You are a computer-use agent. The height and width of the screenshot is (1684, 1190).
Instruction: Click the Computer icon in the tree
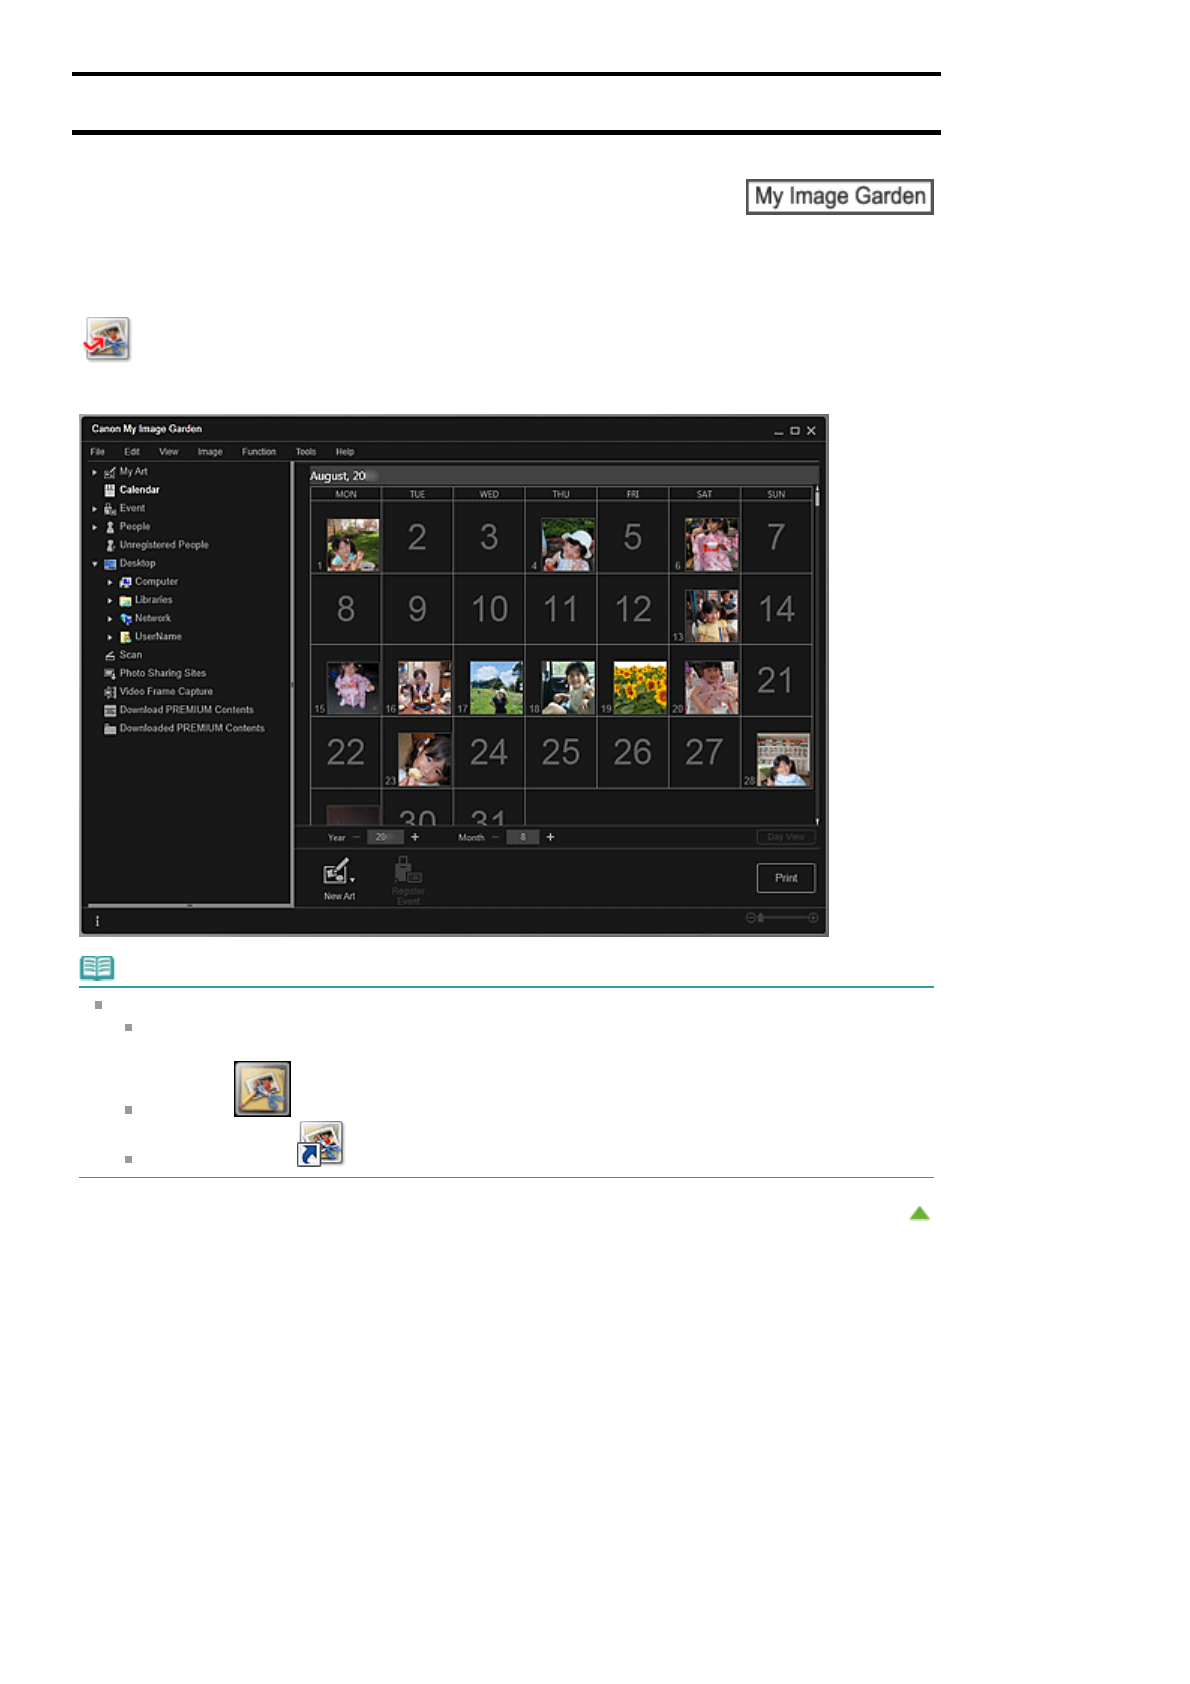pos(126,582)
